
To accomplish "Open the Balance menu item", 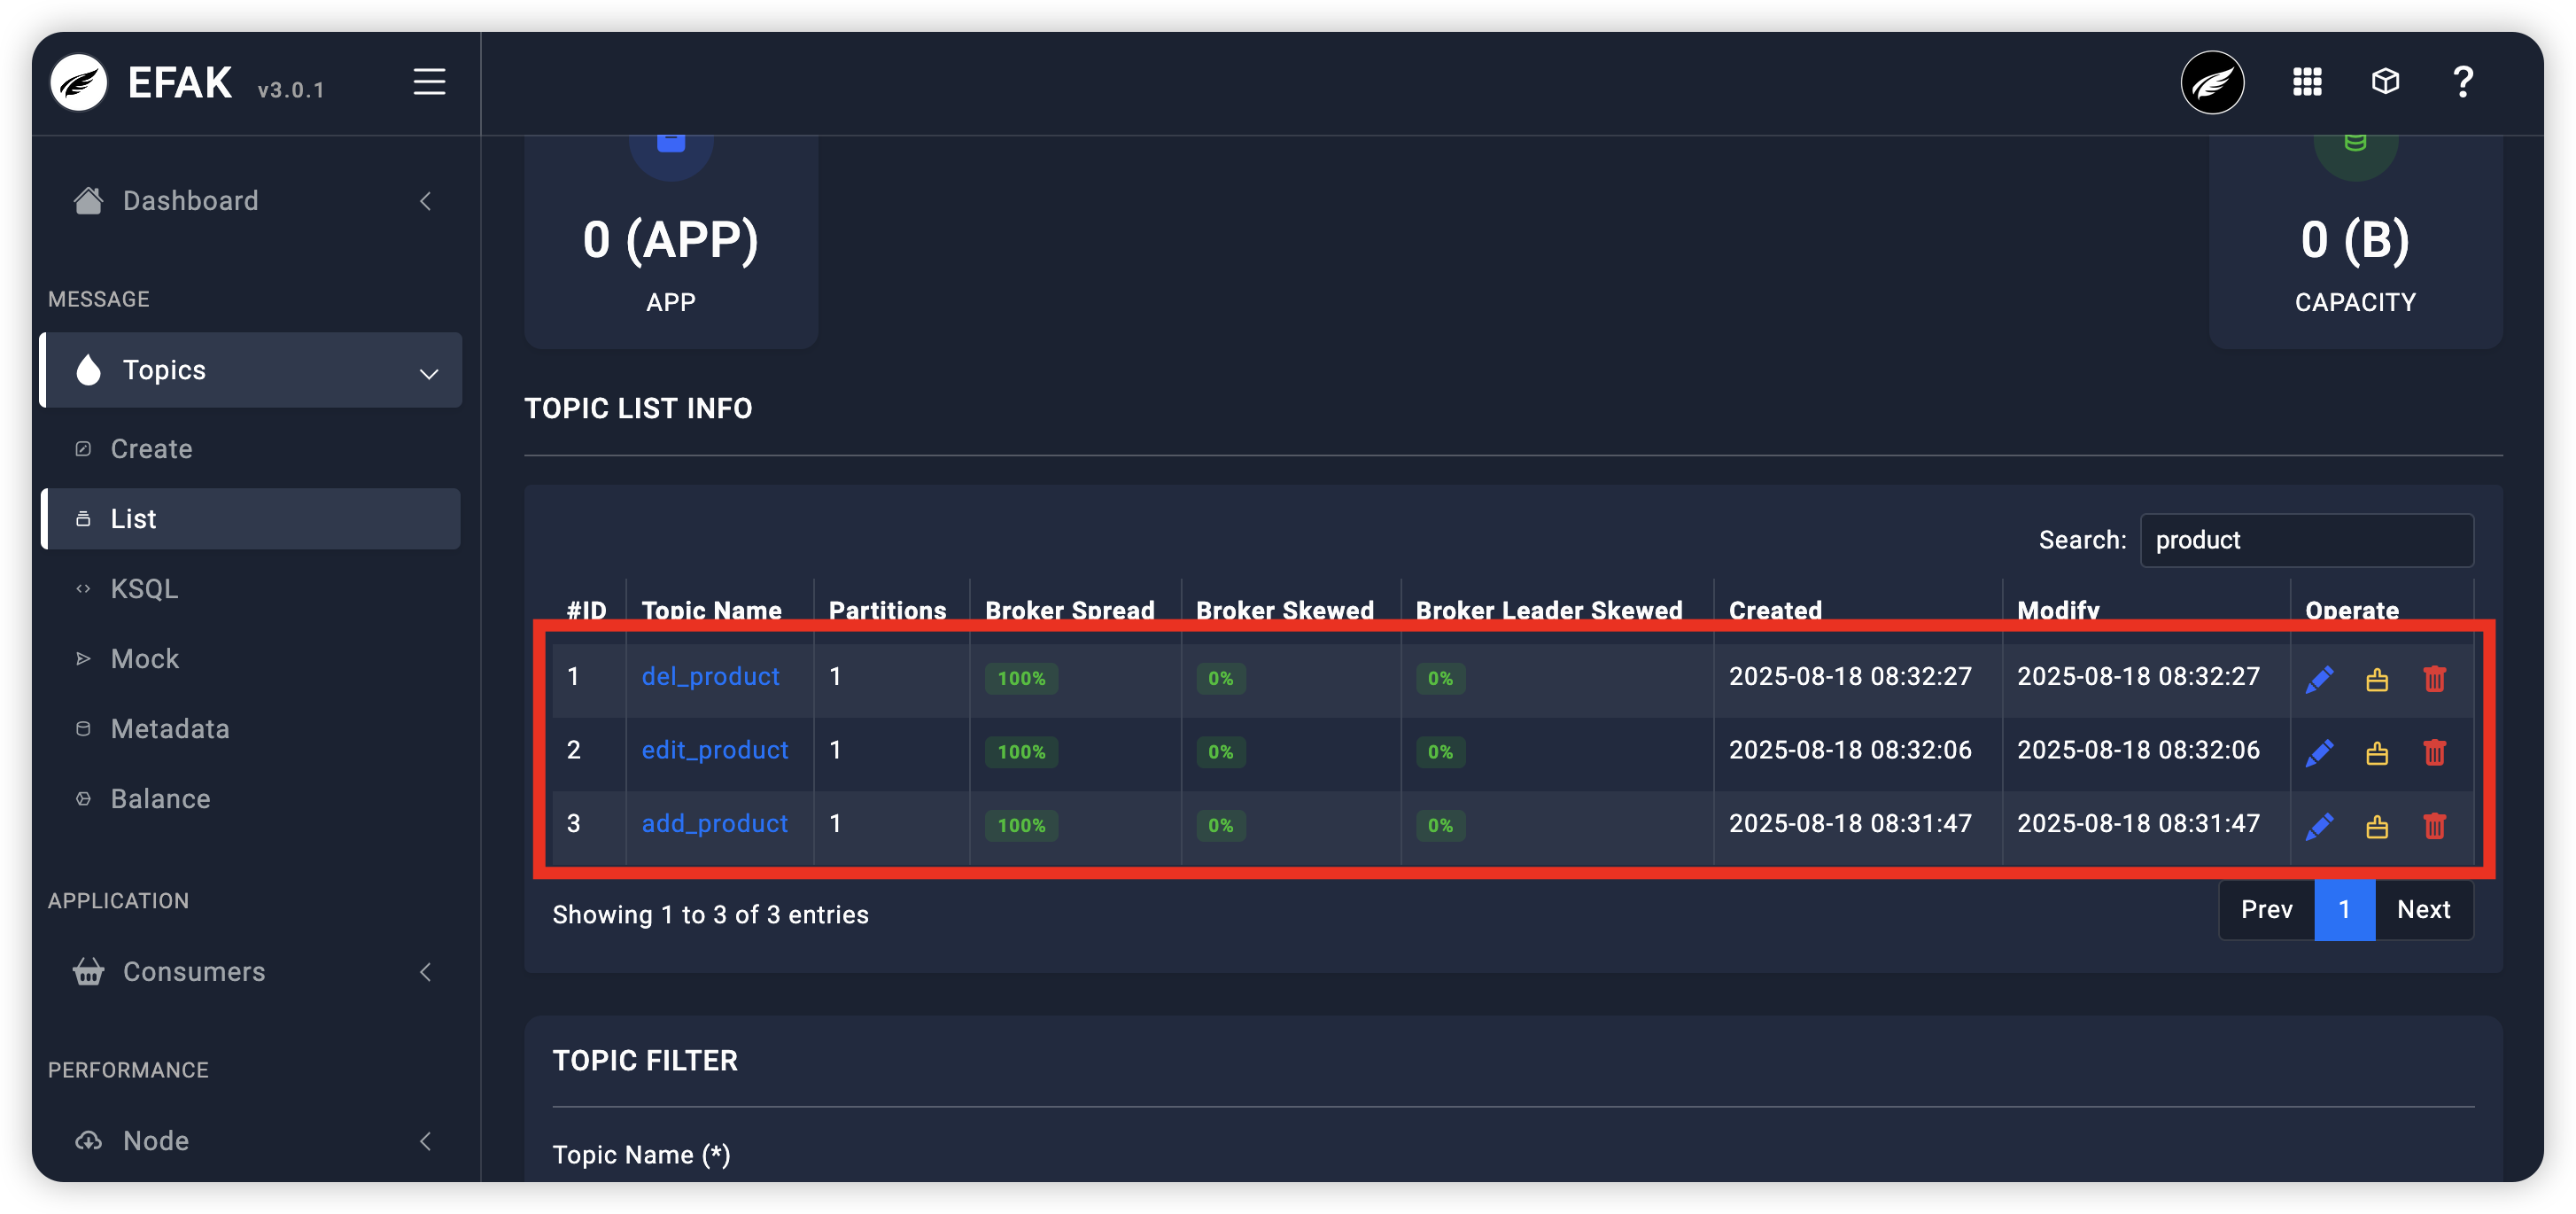I will coord(250,799).
